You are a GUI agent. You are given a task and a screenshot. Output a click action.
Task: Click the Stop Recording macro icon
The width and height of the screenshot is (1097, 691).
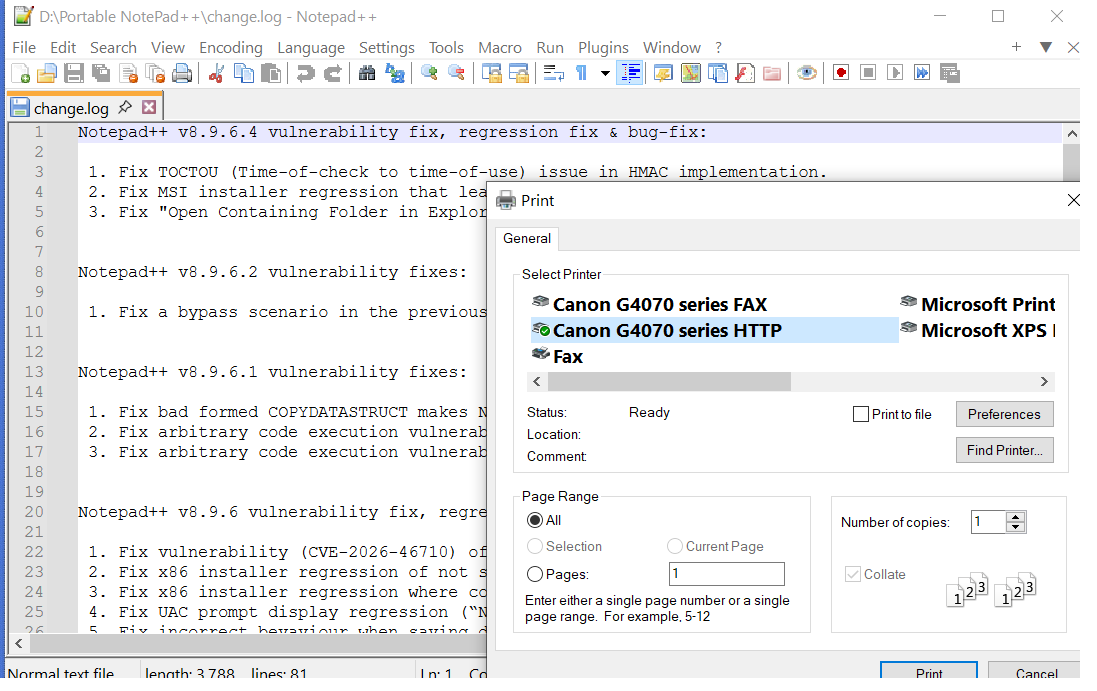coord(868,73)
